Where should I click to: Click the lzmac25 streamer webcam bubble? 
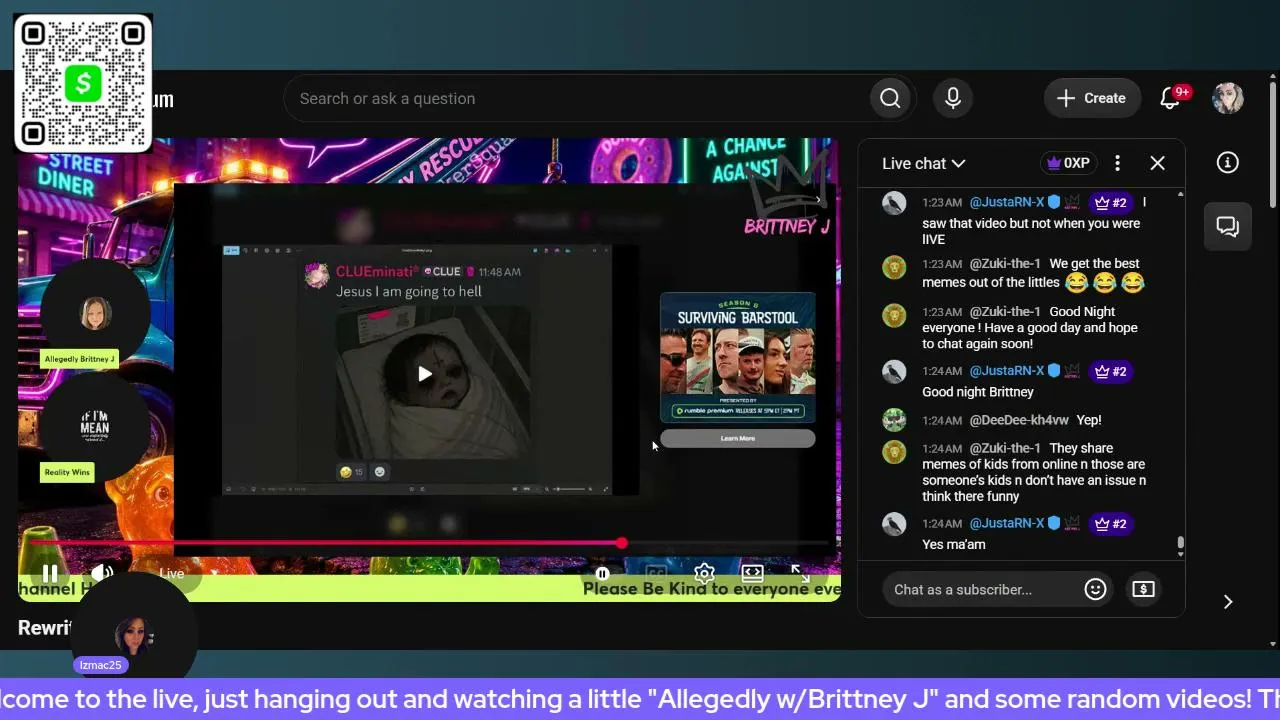click(133, 635)
